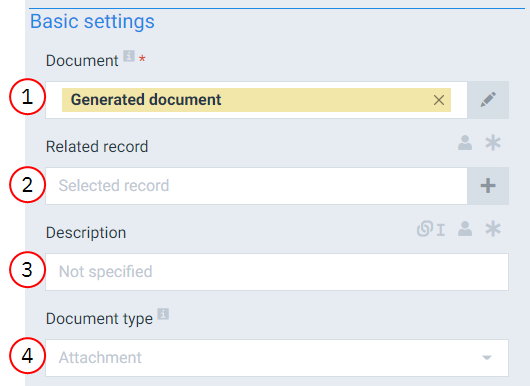
Task: Click the link text icon above Description
Action: pos(431,229)
